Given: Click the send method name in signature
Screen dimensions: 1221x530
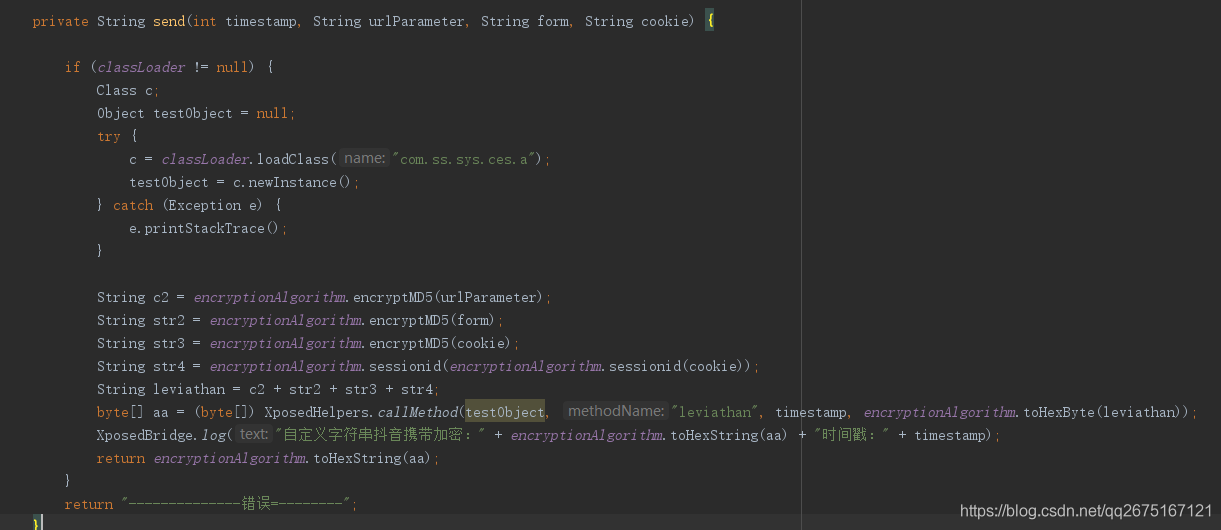Looking at the screenshot, I should 168,21.
